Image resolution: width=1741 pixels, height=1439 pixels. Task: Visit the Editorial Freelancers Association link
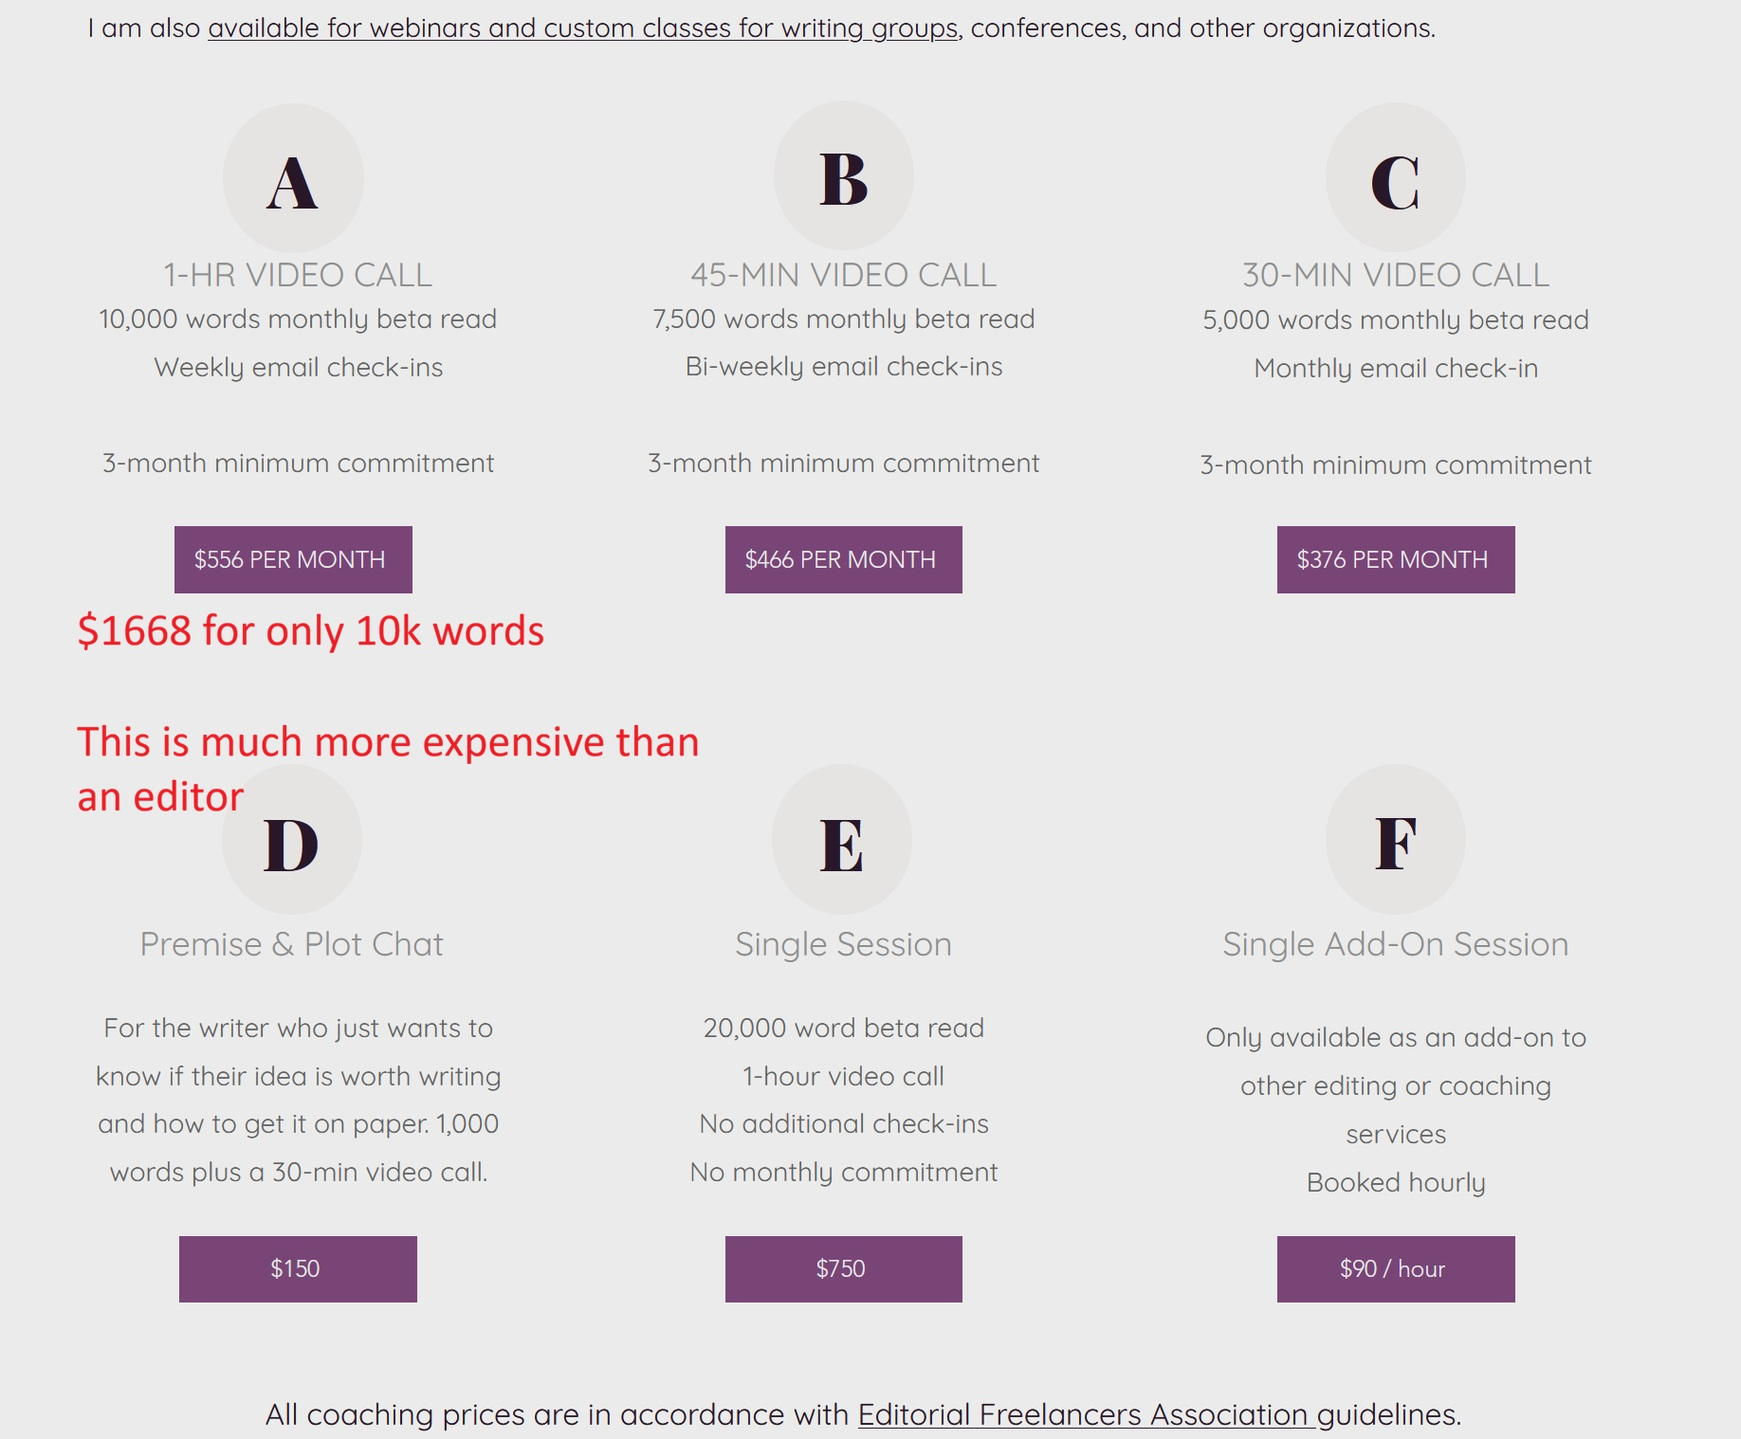point(1085,1414)
